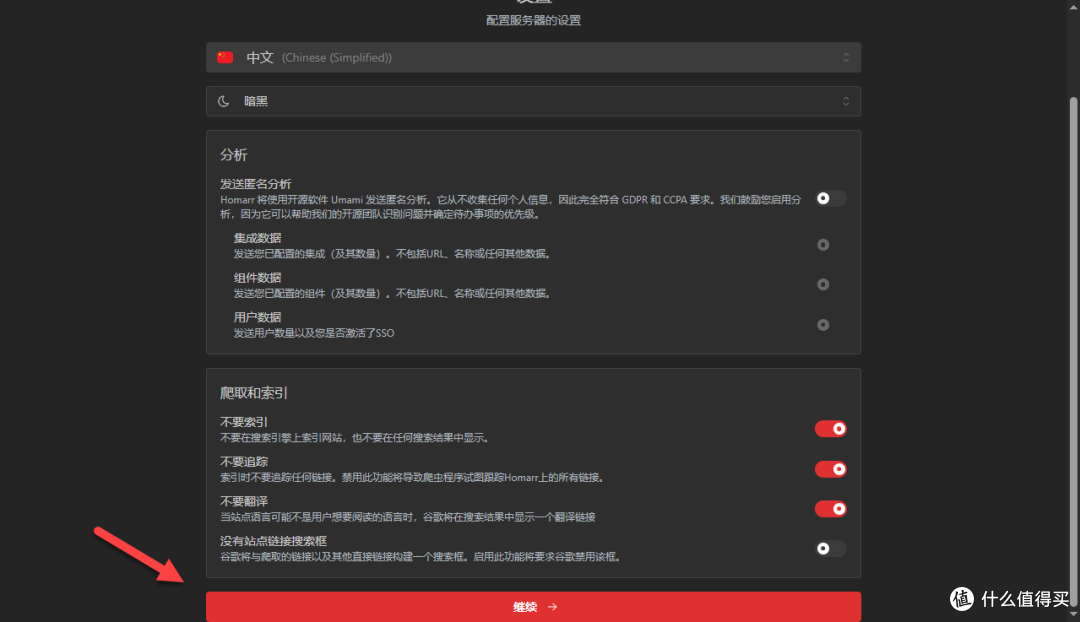Screen dimensions: 1080x622
Task: Click the red 继续 button
Action: (x=533, y=607)
